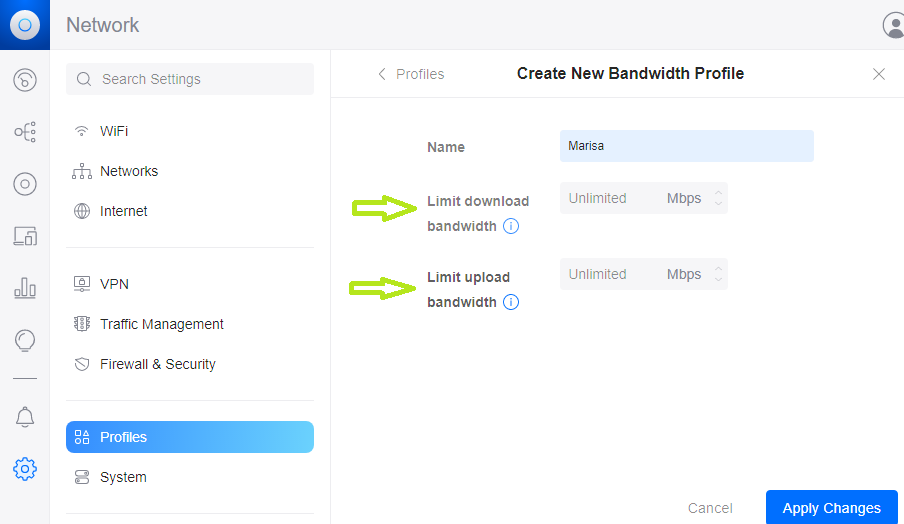Adjust the download bandwidth Mbps stepper
Viewport: 904px width, 524px height.
point(717,198)
